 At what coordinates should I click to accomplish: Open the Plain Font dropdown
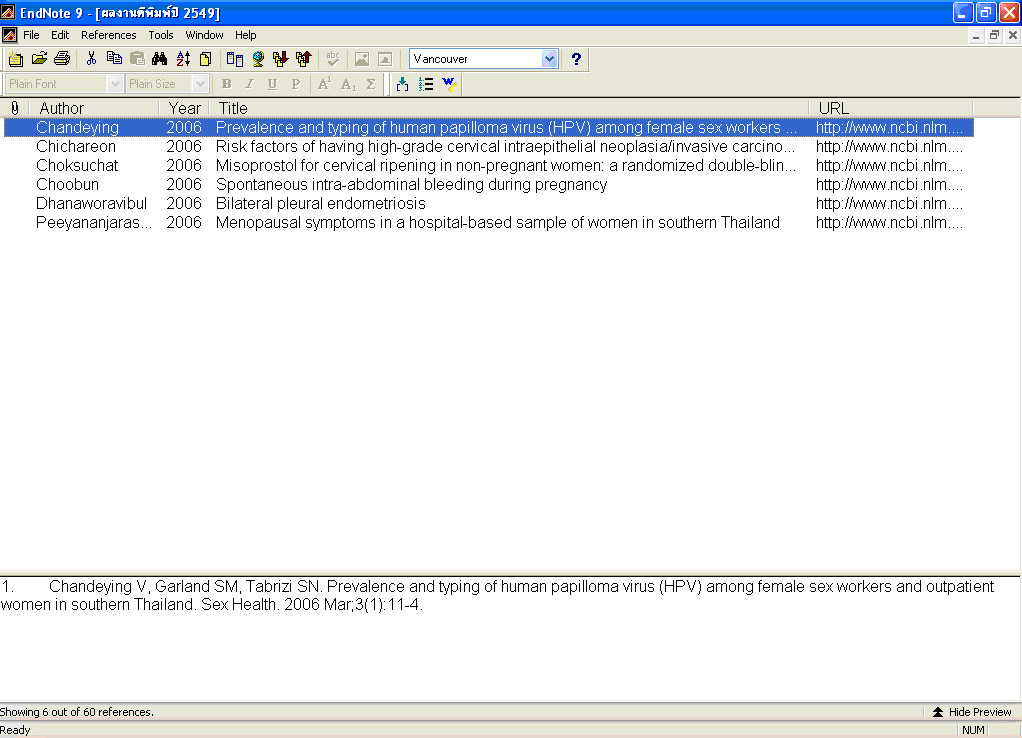click(x=115, y=83)
